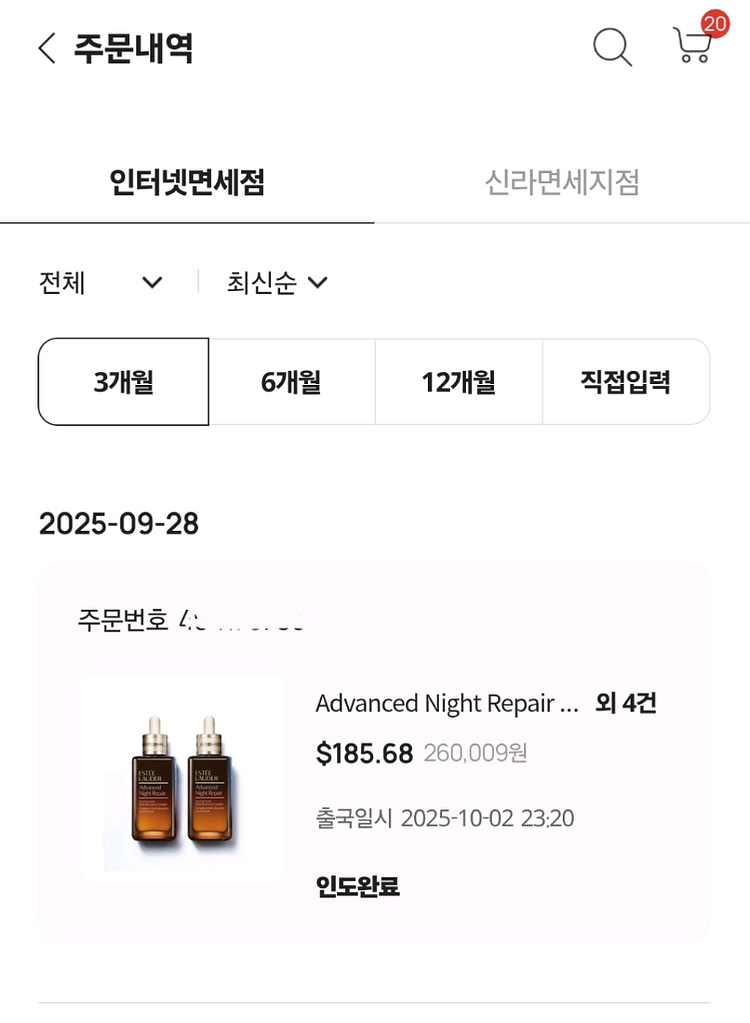
Task: Select the 6개월 period option
Action: [291, 382]
